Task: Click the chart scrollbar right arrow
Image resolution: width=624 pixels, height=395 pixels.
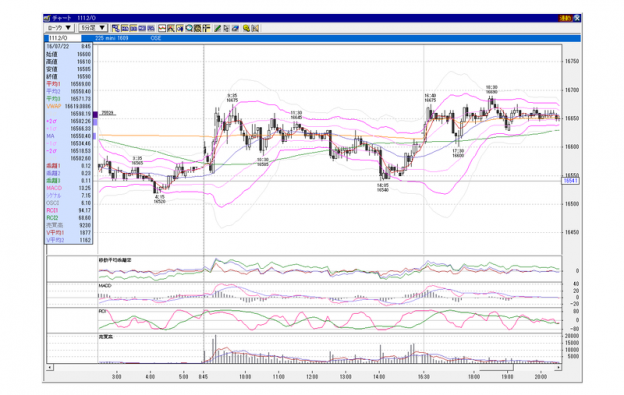Action: tap(558, 368)
